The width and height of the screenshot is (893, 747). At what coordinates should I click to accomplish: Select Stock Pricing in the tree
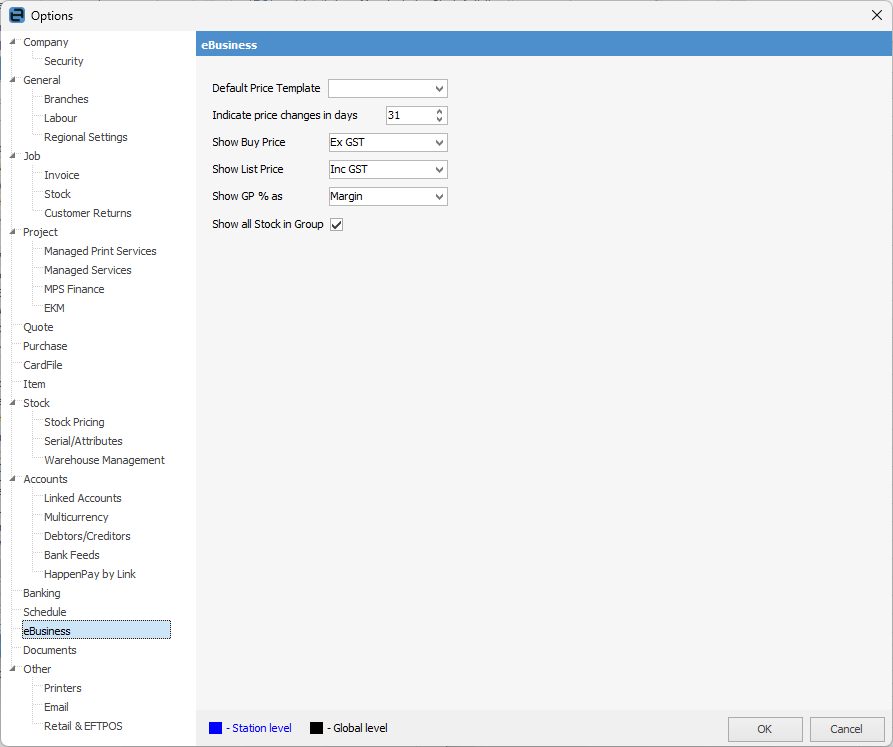tap(74, 422)
